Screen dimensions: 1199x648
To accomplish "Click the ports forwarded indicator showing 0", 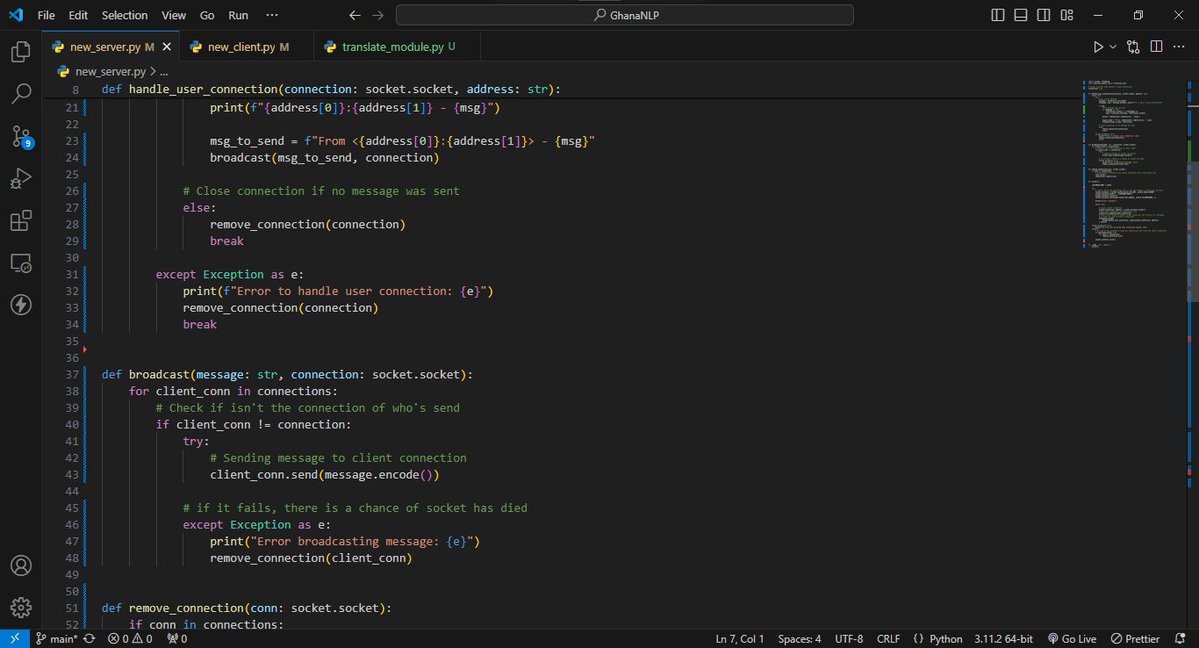I will click(177, 639).
